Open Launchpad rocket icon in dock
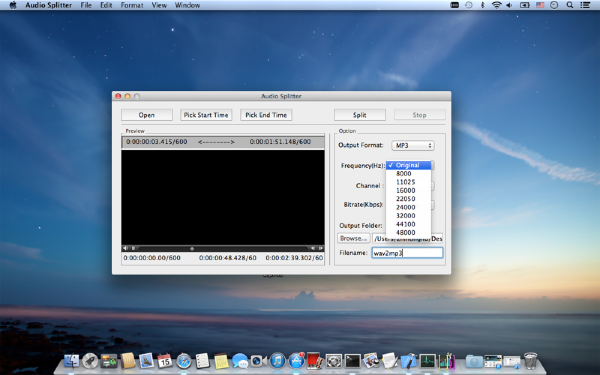600x375 pixels. pyautogui.click(x=90, y=361)
